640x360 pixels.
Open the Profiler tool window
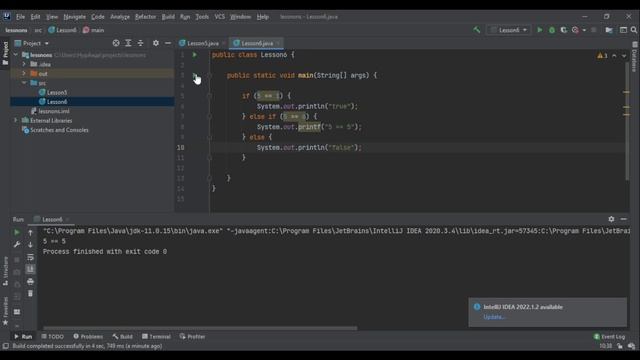coord(192,336)
